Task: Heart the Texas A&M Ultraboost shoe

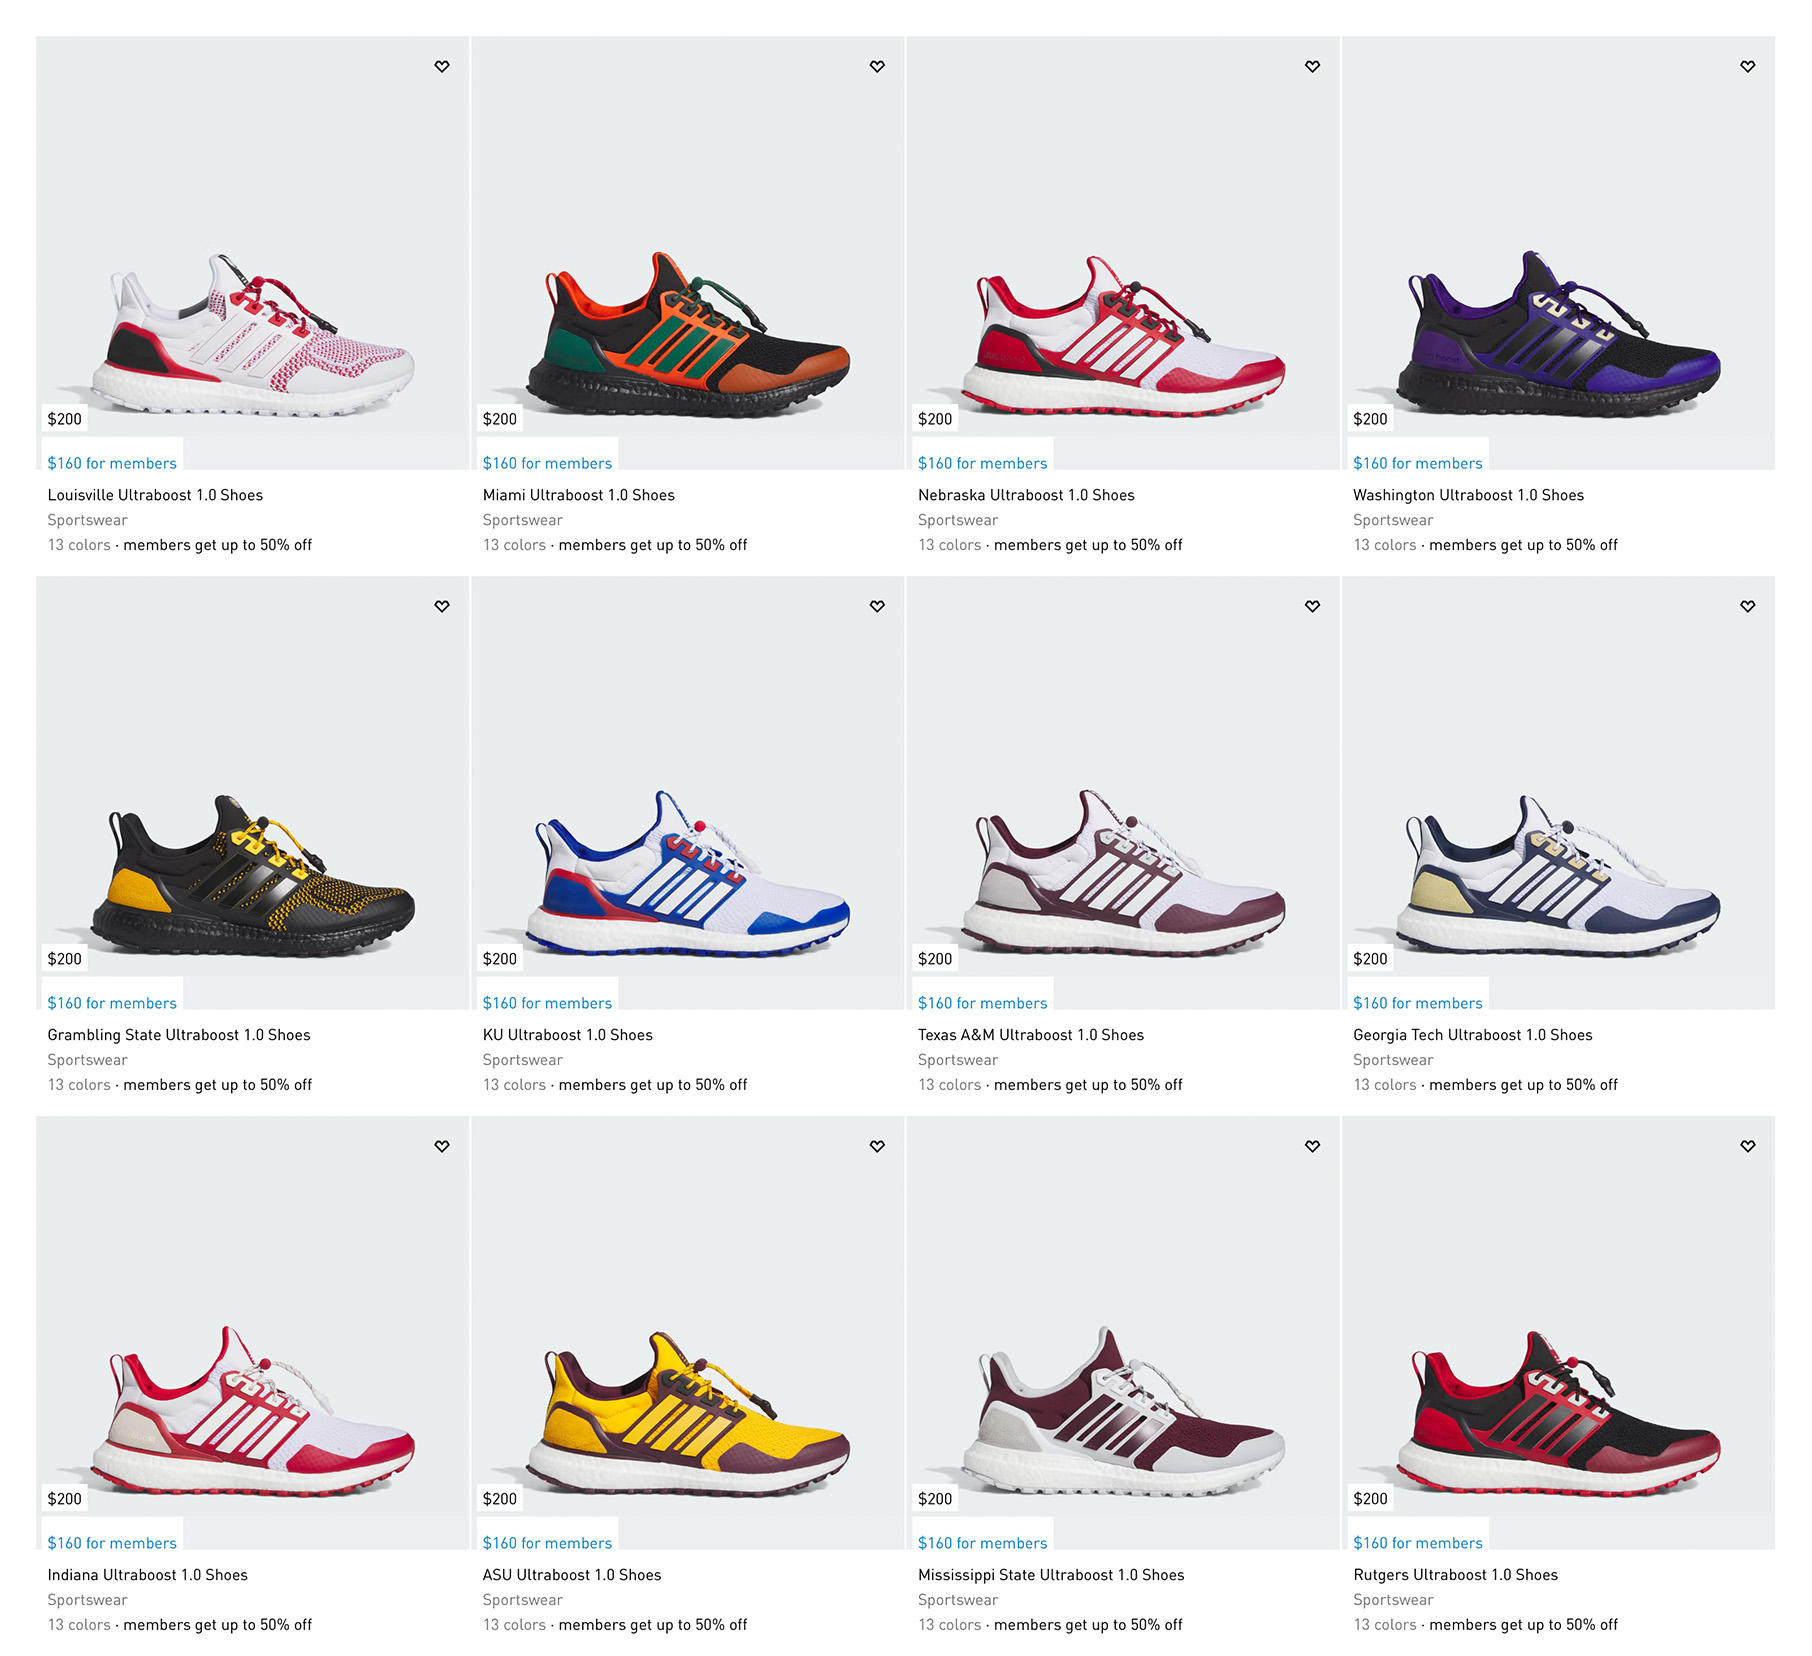Action: point(1312,606)
